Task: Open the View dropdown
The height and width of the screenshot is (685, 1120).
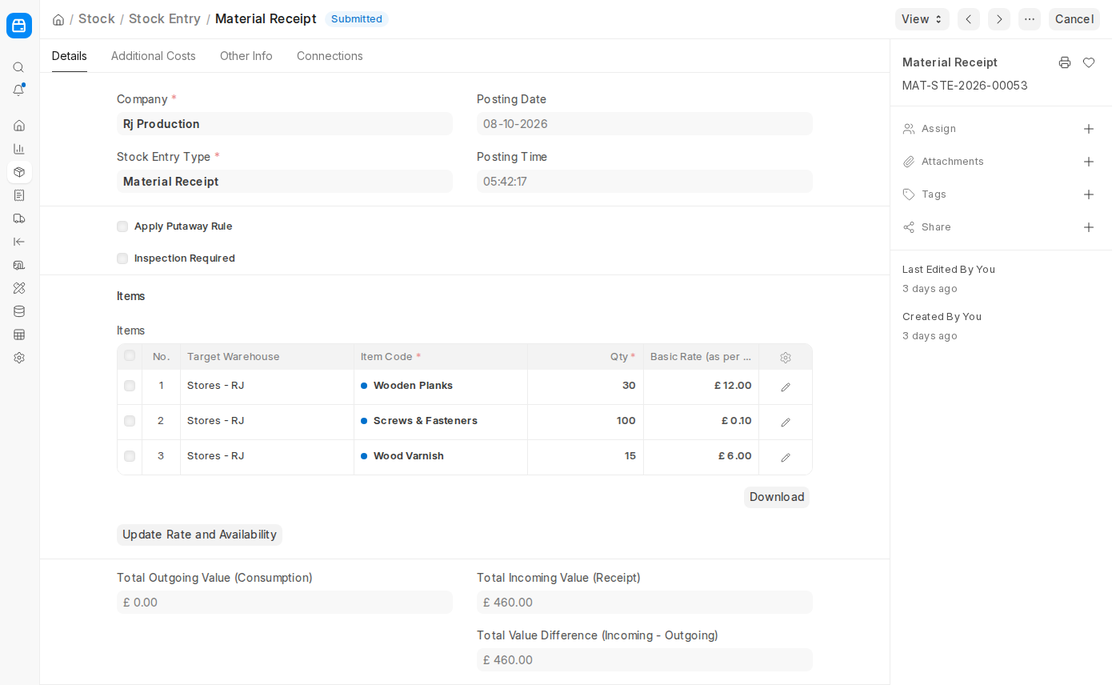Action: tap(921, 19)
